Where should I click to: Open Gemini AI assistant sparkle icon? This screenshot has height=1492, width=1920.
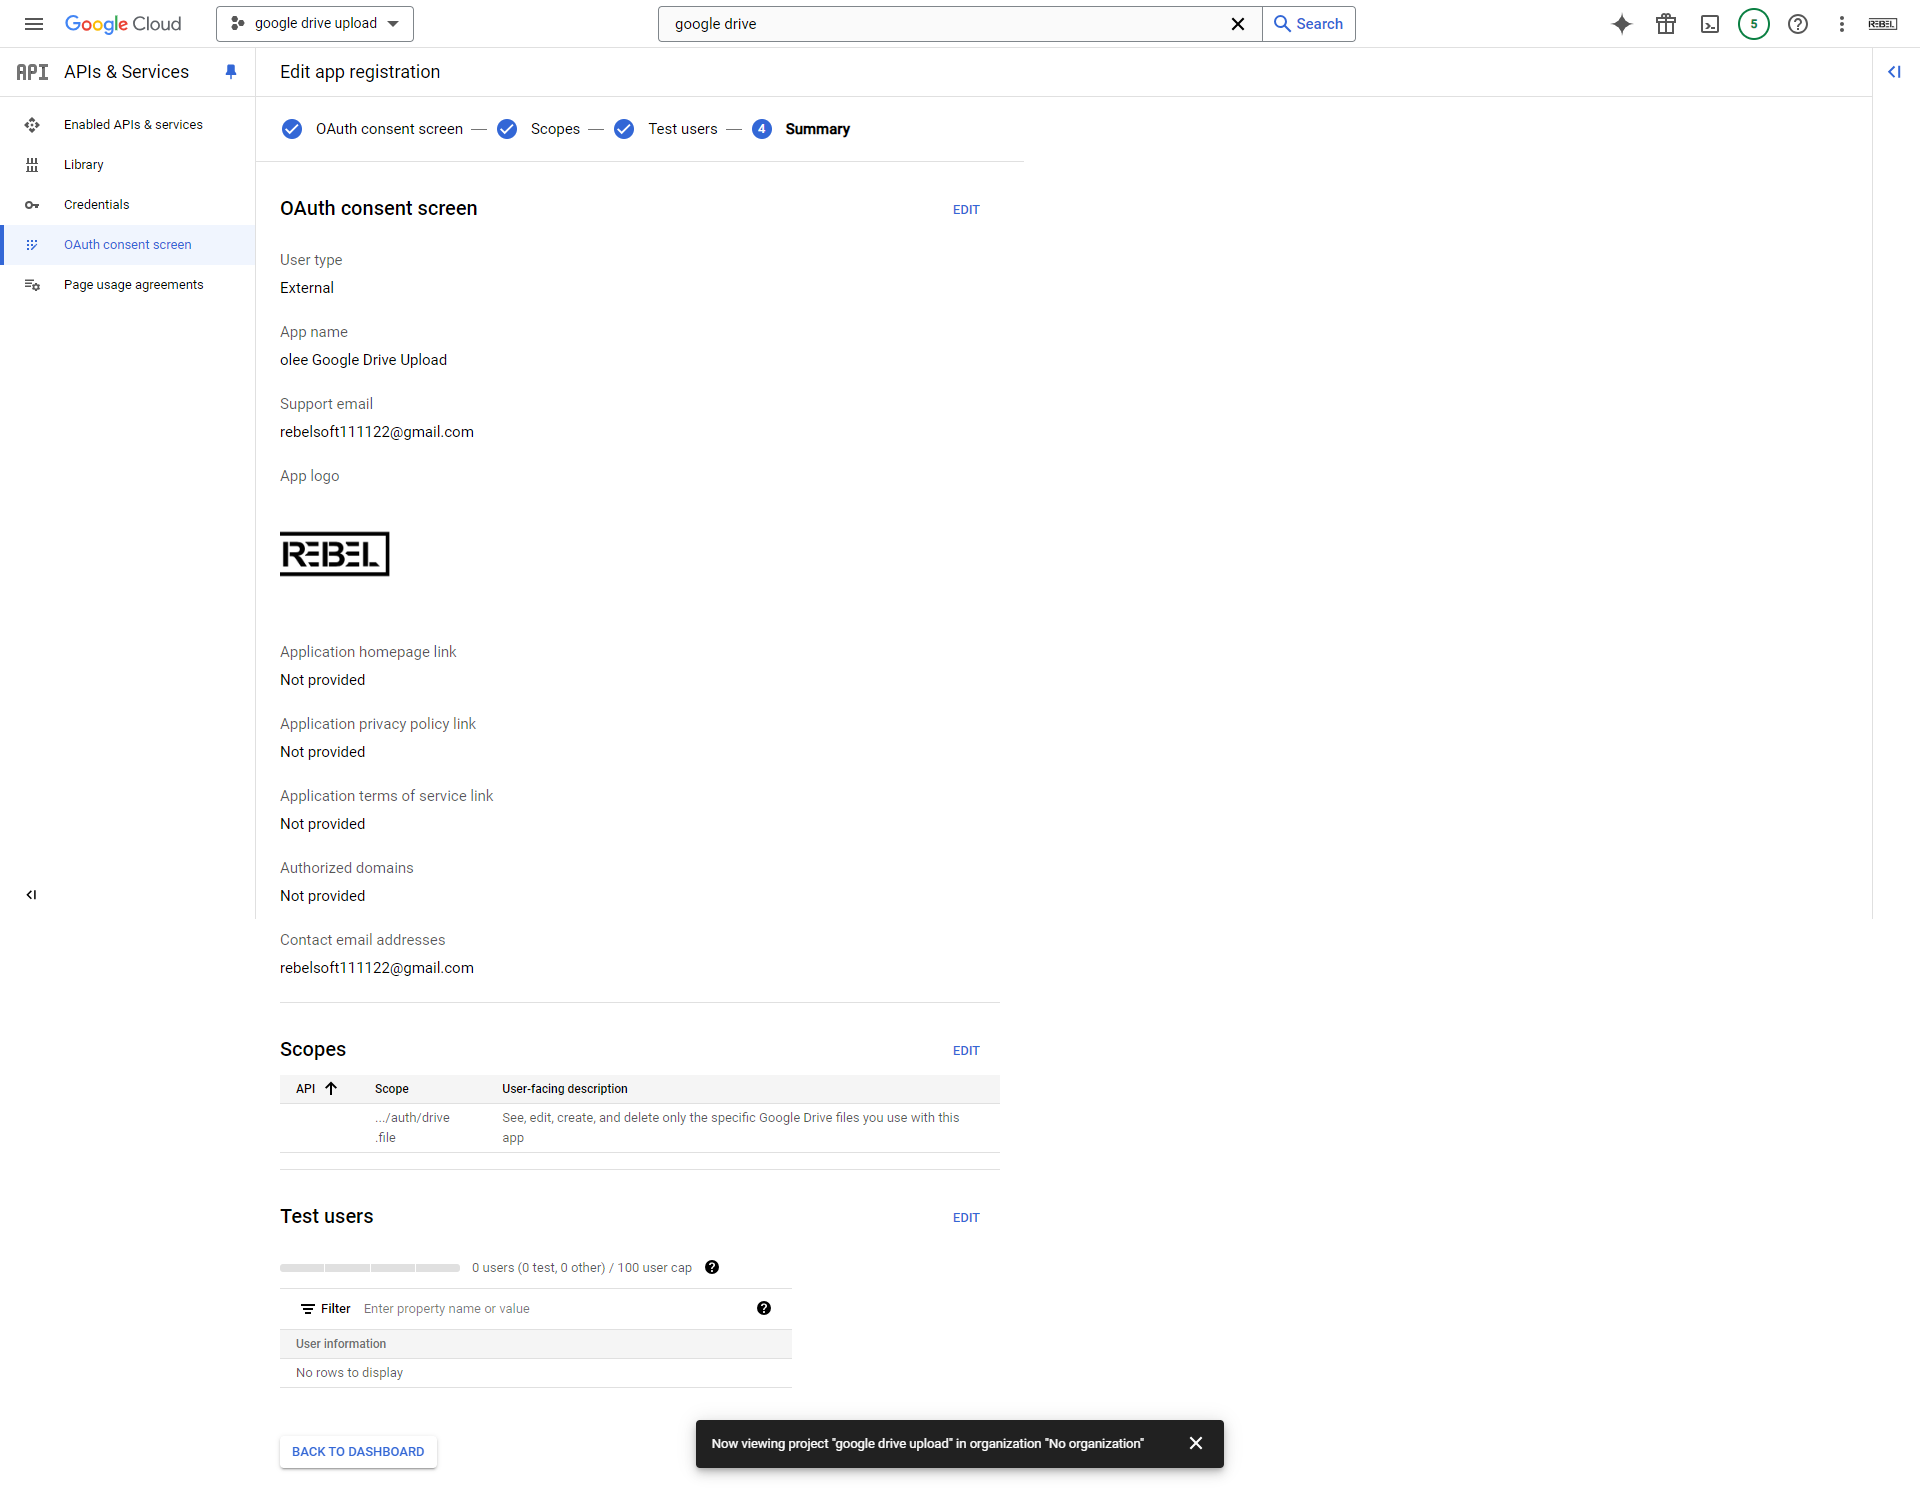pyautogui.click(x=1622, y=24)
